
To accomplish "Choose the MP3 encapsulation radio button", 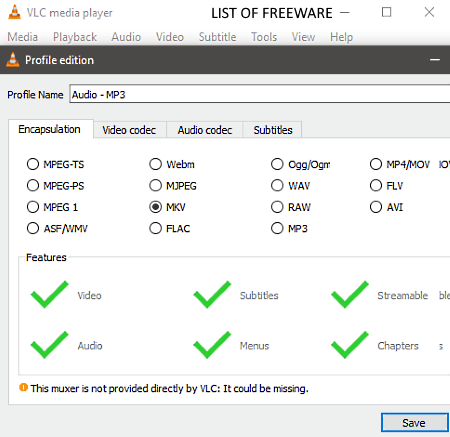I will pyautogui.click(x=277, y=228).
